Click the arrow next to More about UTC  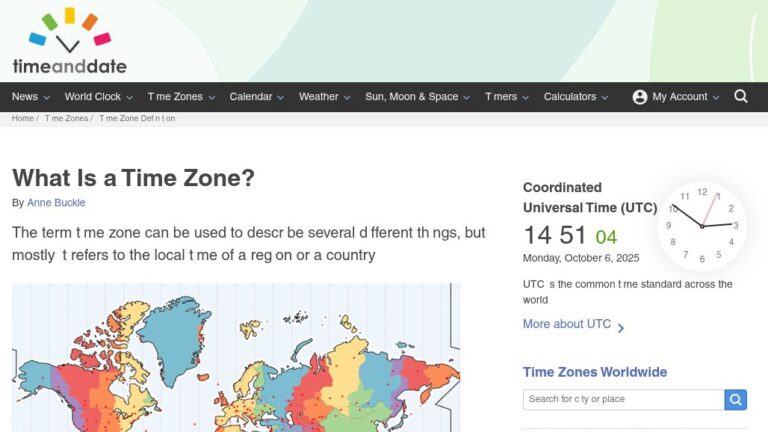[621, 327]
